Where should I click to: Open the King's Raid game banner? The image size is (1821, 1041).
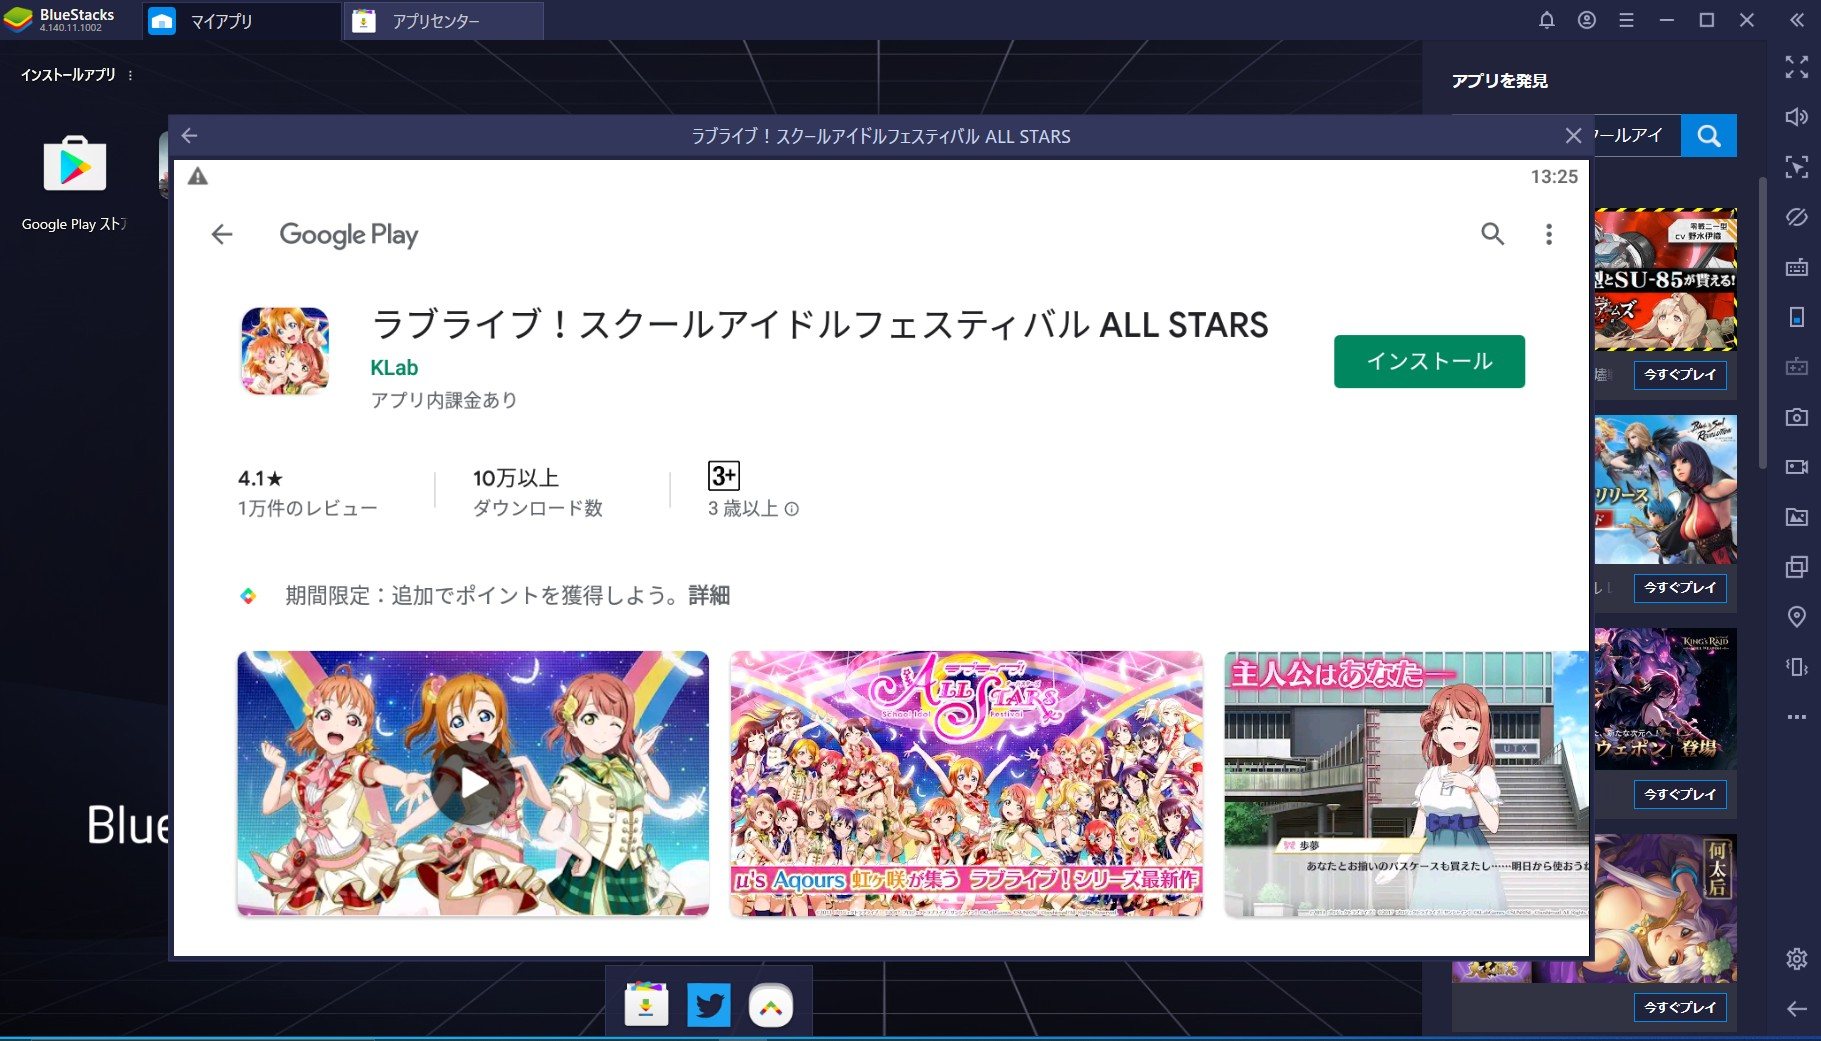[x=1665, y=699]
